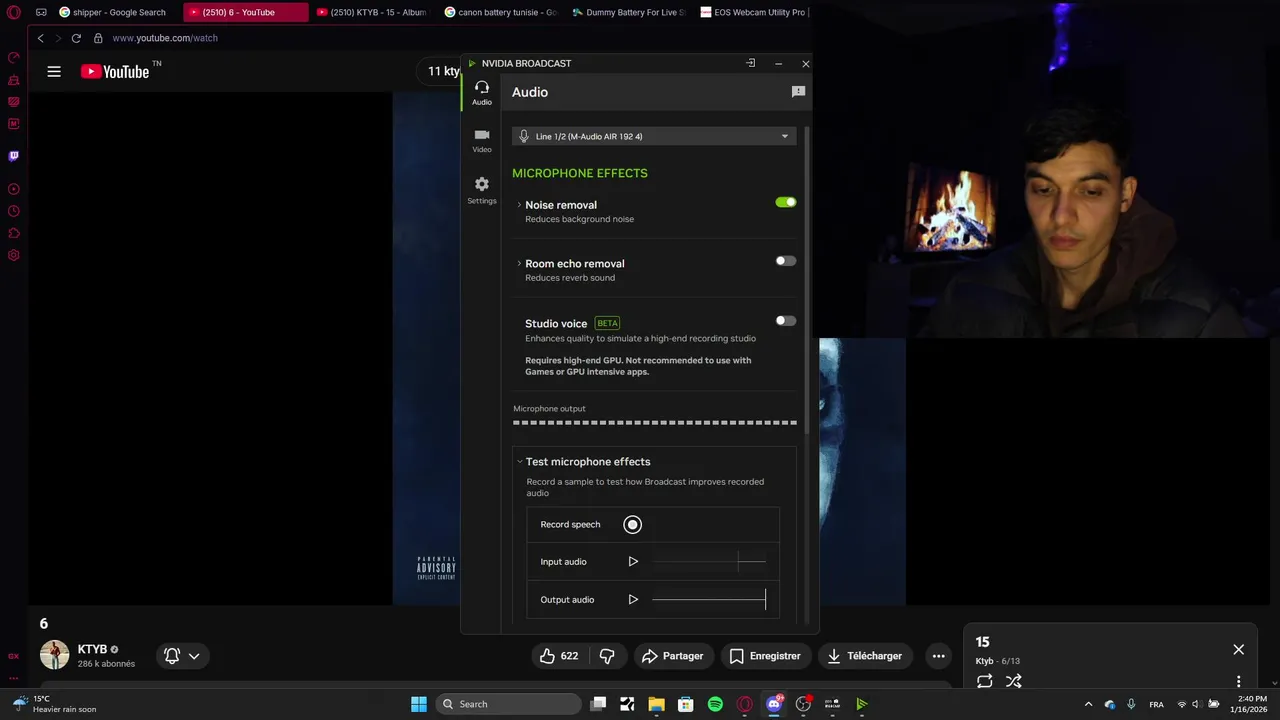Open the weather widget 15°C
This screenshot has width=1280, height=720.
click(55, 704)
